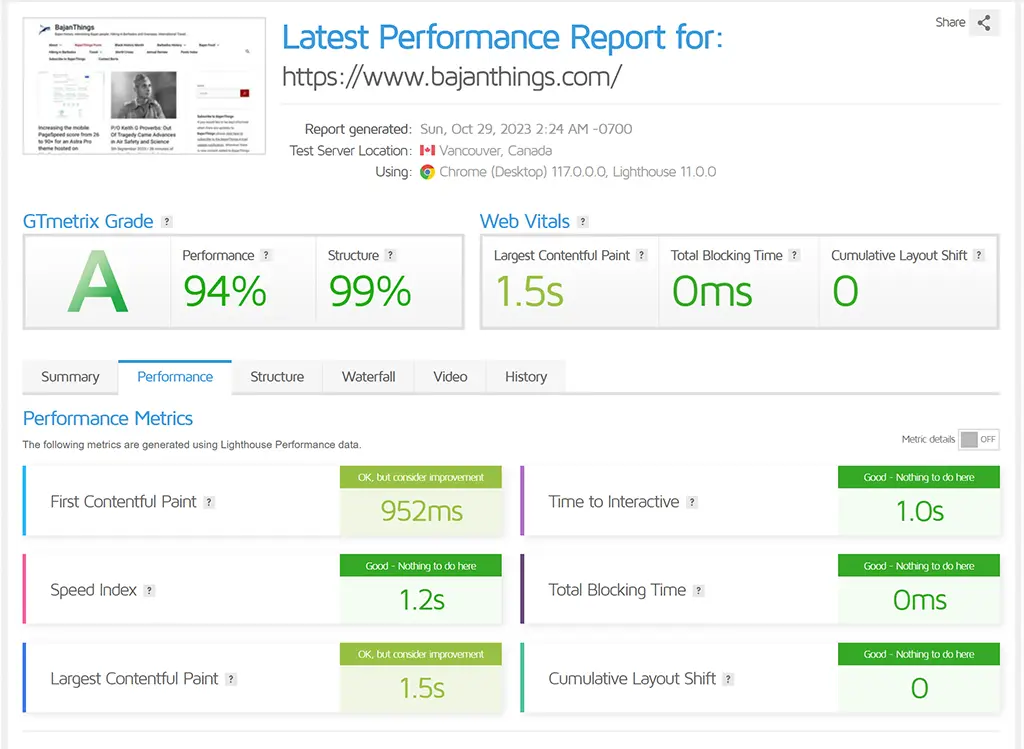Click help icon for Largest Contentful Paint vital
Viewport: 1024px width, 749px height.
641,255
